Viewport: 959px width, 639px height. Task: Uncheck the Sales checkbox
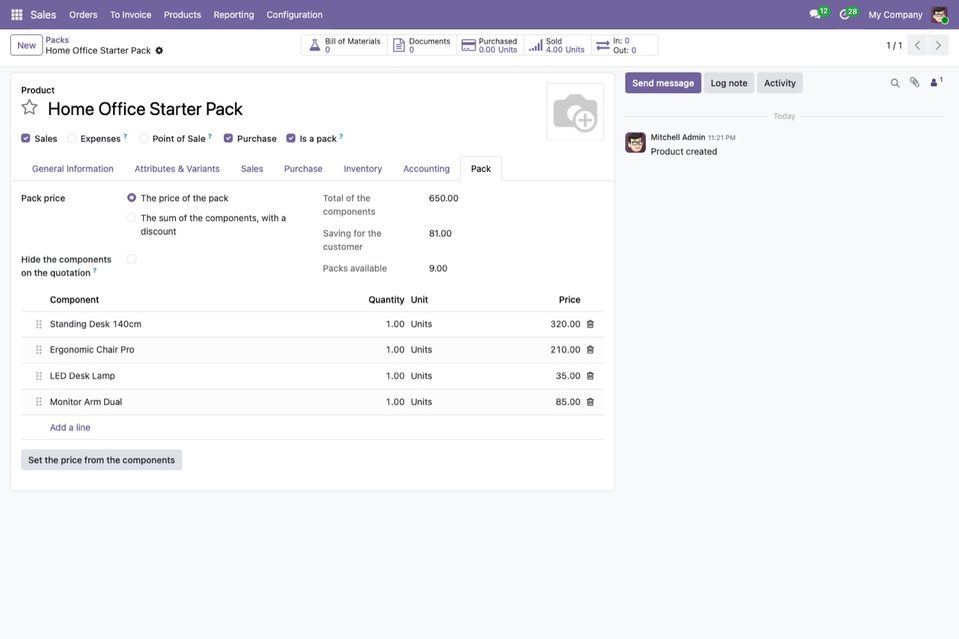click(x=26, y=138)
